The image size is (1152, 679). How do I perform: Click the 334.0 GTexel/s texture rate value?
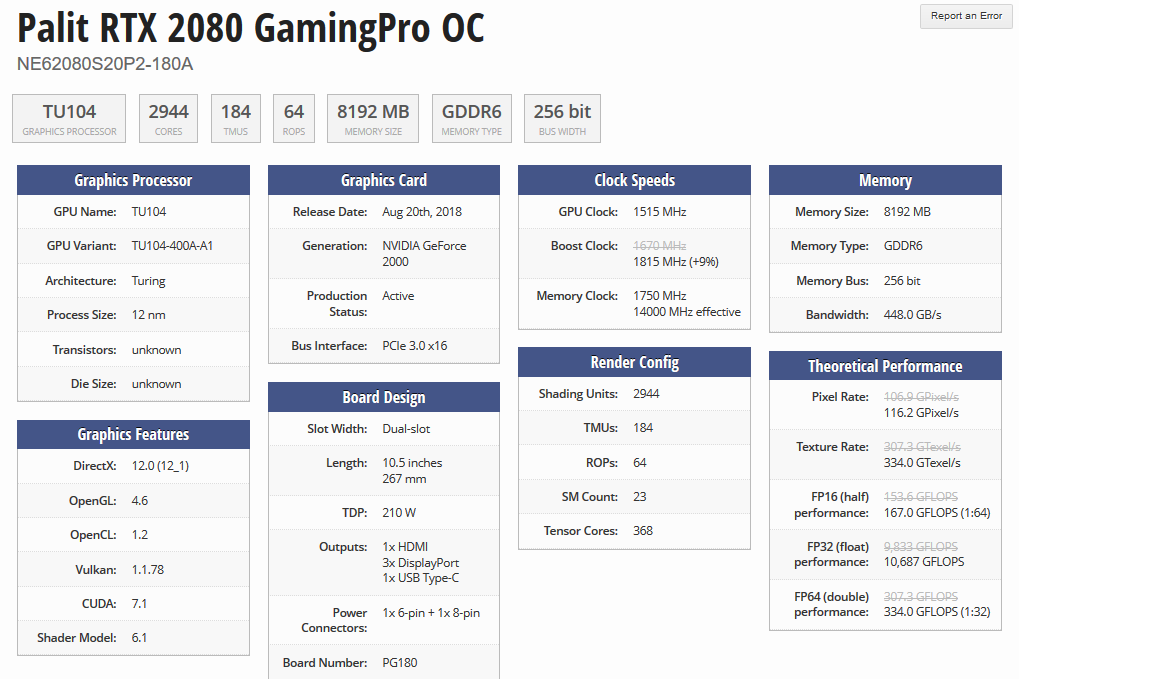pyautogui.click(x=922, y=462)
